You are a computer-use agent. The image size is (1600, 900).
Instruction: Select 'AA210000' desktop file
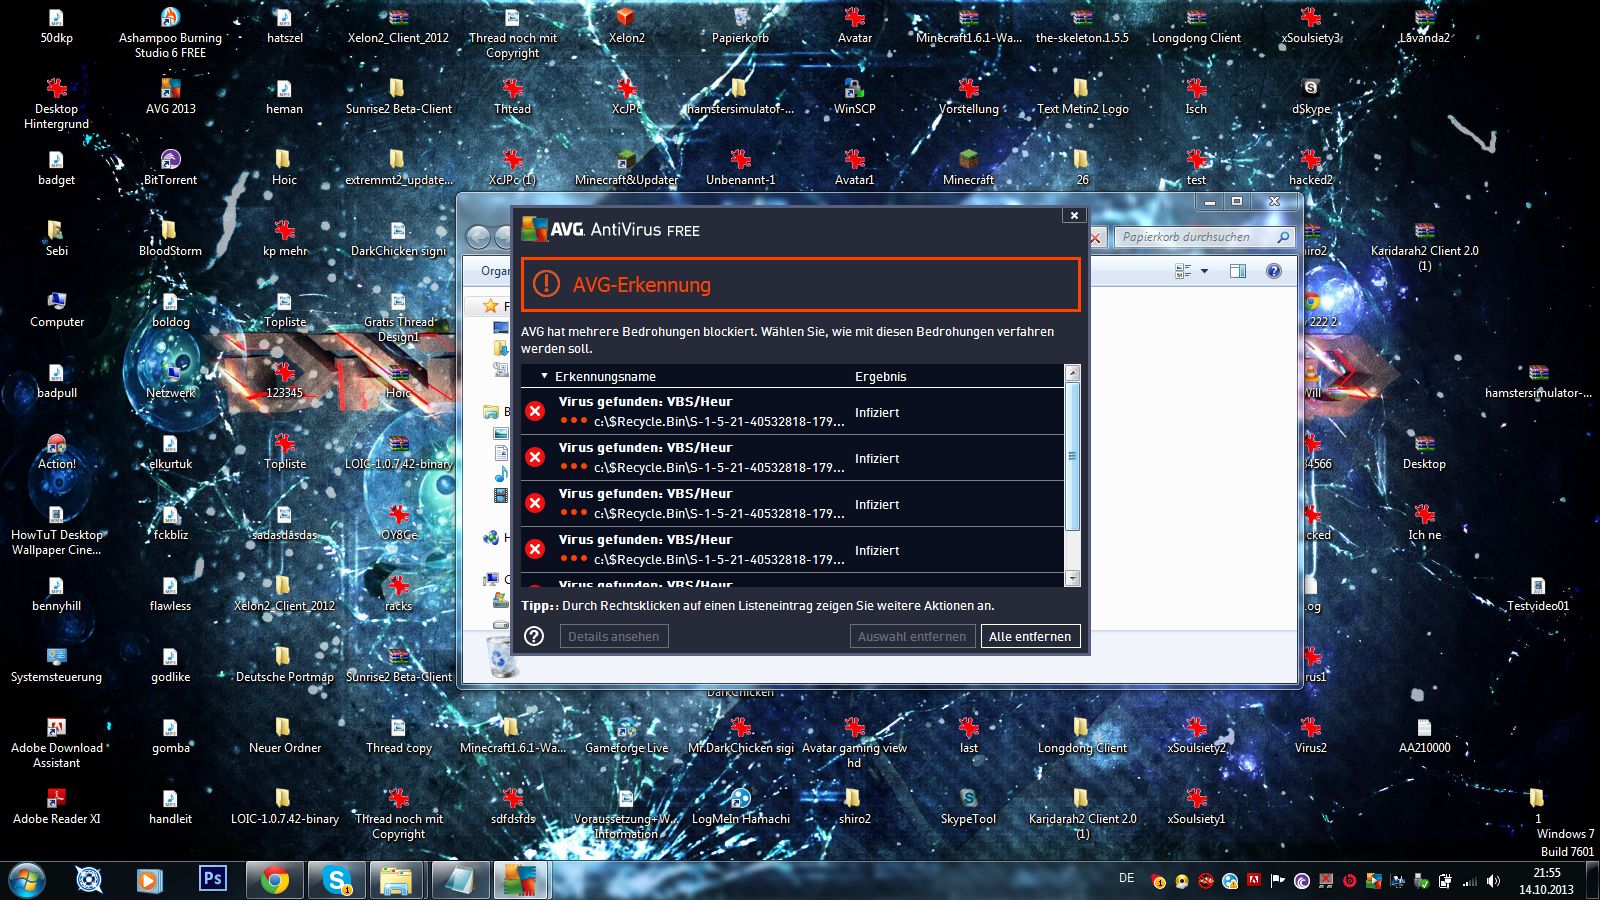click(1424, 735)
